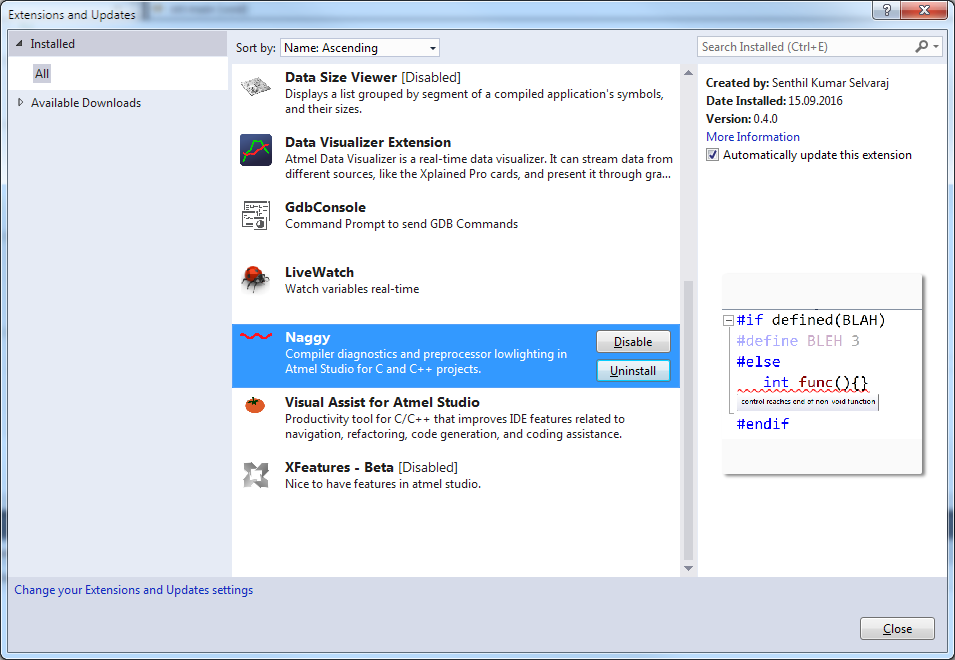The image size is (955, 660).
Task: Select the Visual Assist for Atmel Studio title
Action: click(x=382, y=402)
